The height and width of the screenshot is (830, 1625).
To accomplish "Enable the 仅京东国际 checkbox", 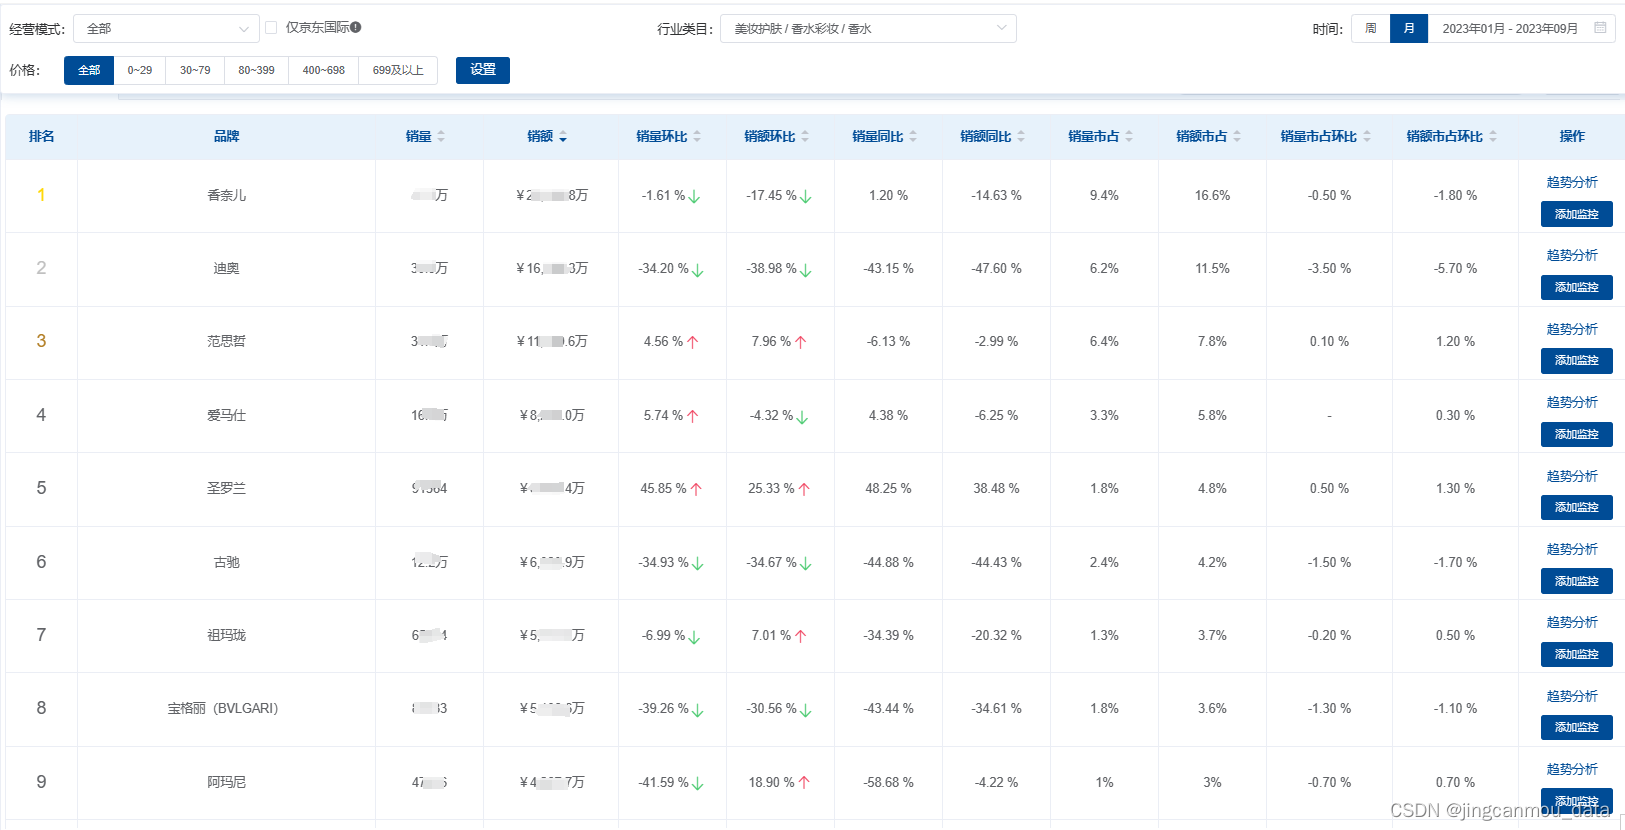I will tap(271, 28).
